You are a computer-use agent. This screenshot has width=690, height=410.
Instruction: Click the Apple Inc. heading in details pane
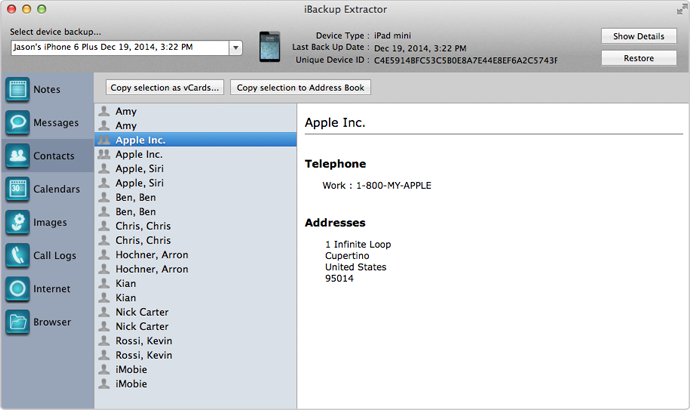pyautogui.click(x=335, y=122)
